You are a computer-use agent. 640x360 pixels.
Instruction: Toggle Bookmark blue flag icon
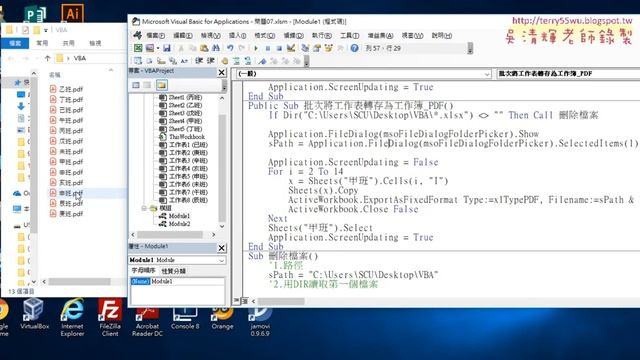pos(262,61)
